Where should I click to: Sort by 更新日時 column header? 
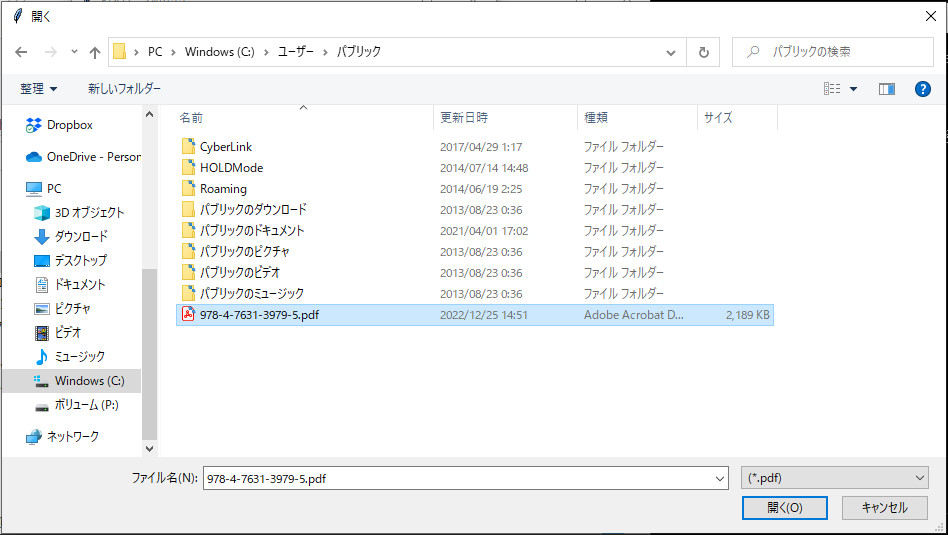click(x=464, y=117)
